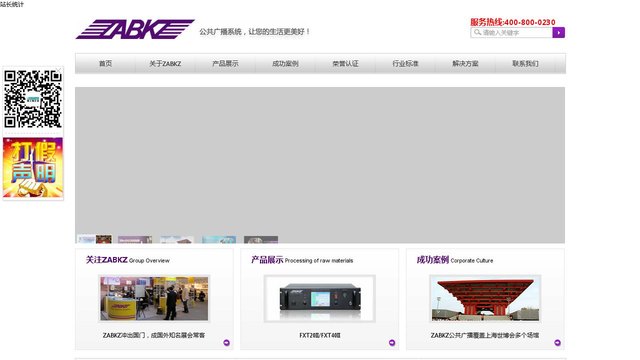Image resolution: width=640 pixels, height=360 pixels.
Task: Click the ZABKZ logo in header
Action: [135, 29]
